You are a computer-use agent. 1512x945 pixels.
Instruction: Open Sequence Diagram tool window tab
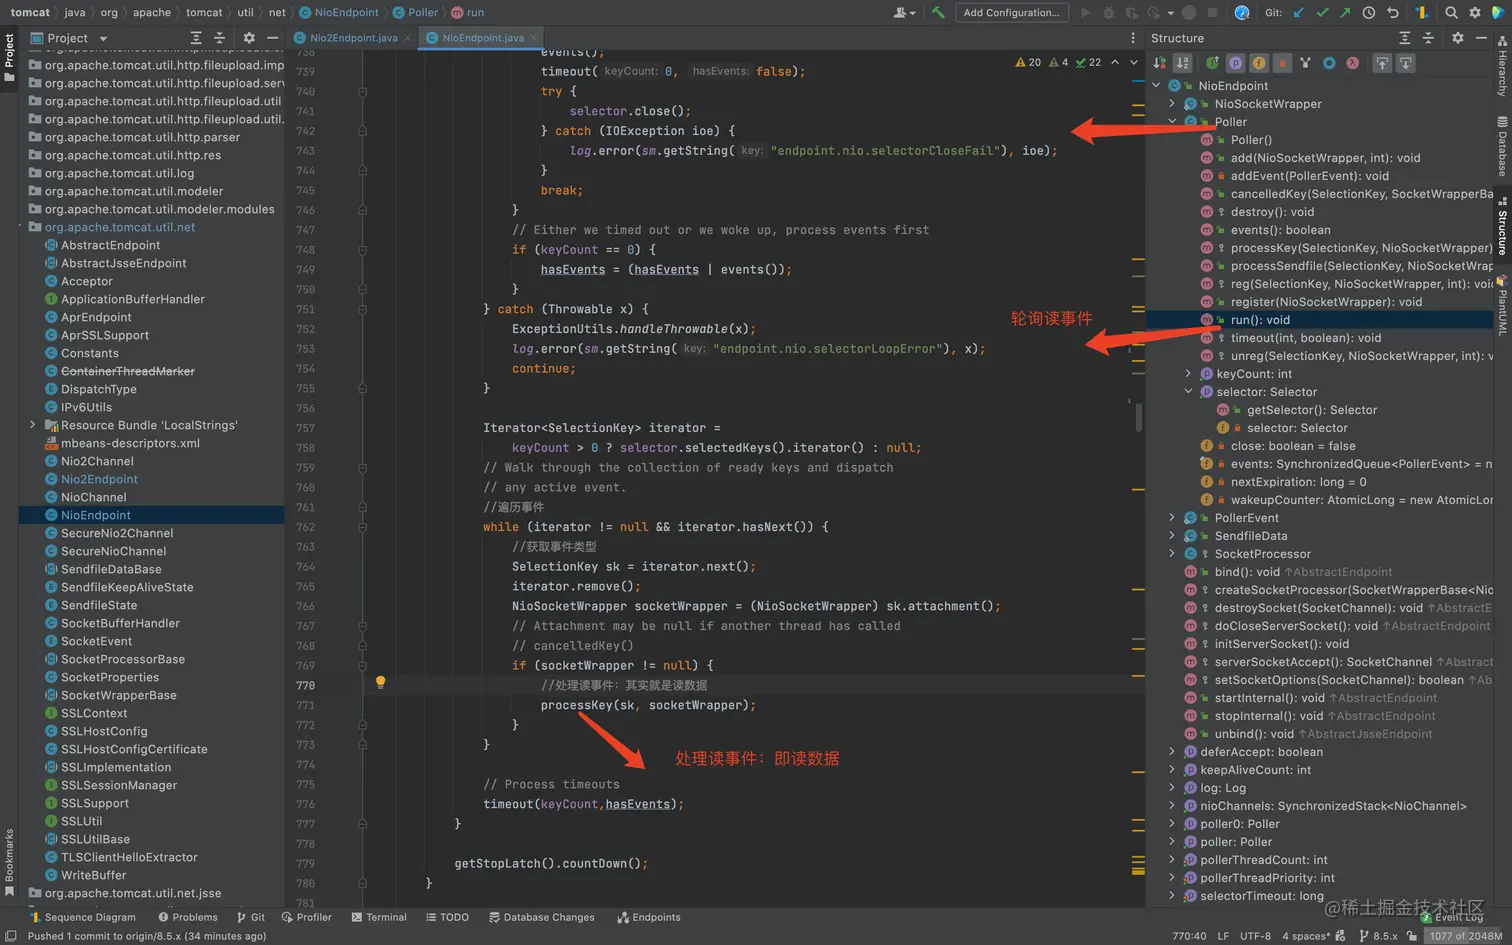coord(83,917)
